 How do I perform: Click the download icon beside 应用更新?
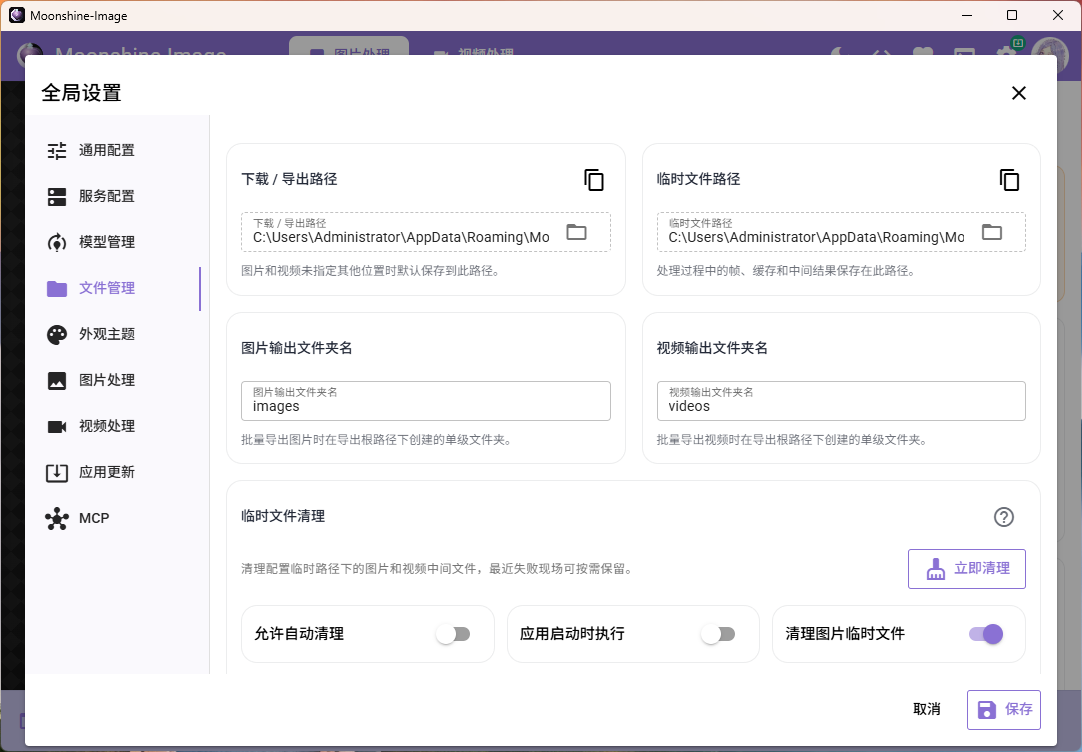tap(57, 473)
